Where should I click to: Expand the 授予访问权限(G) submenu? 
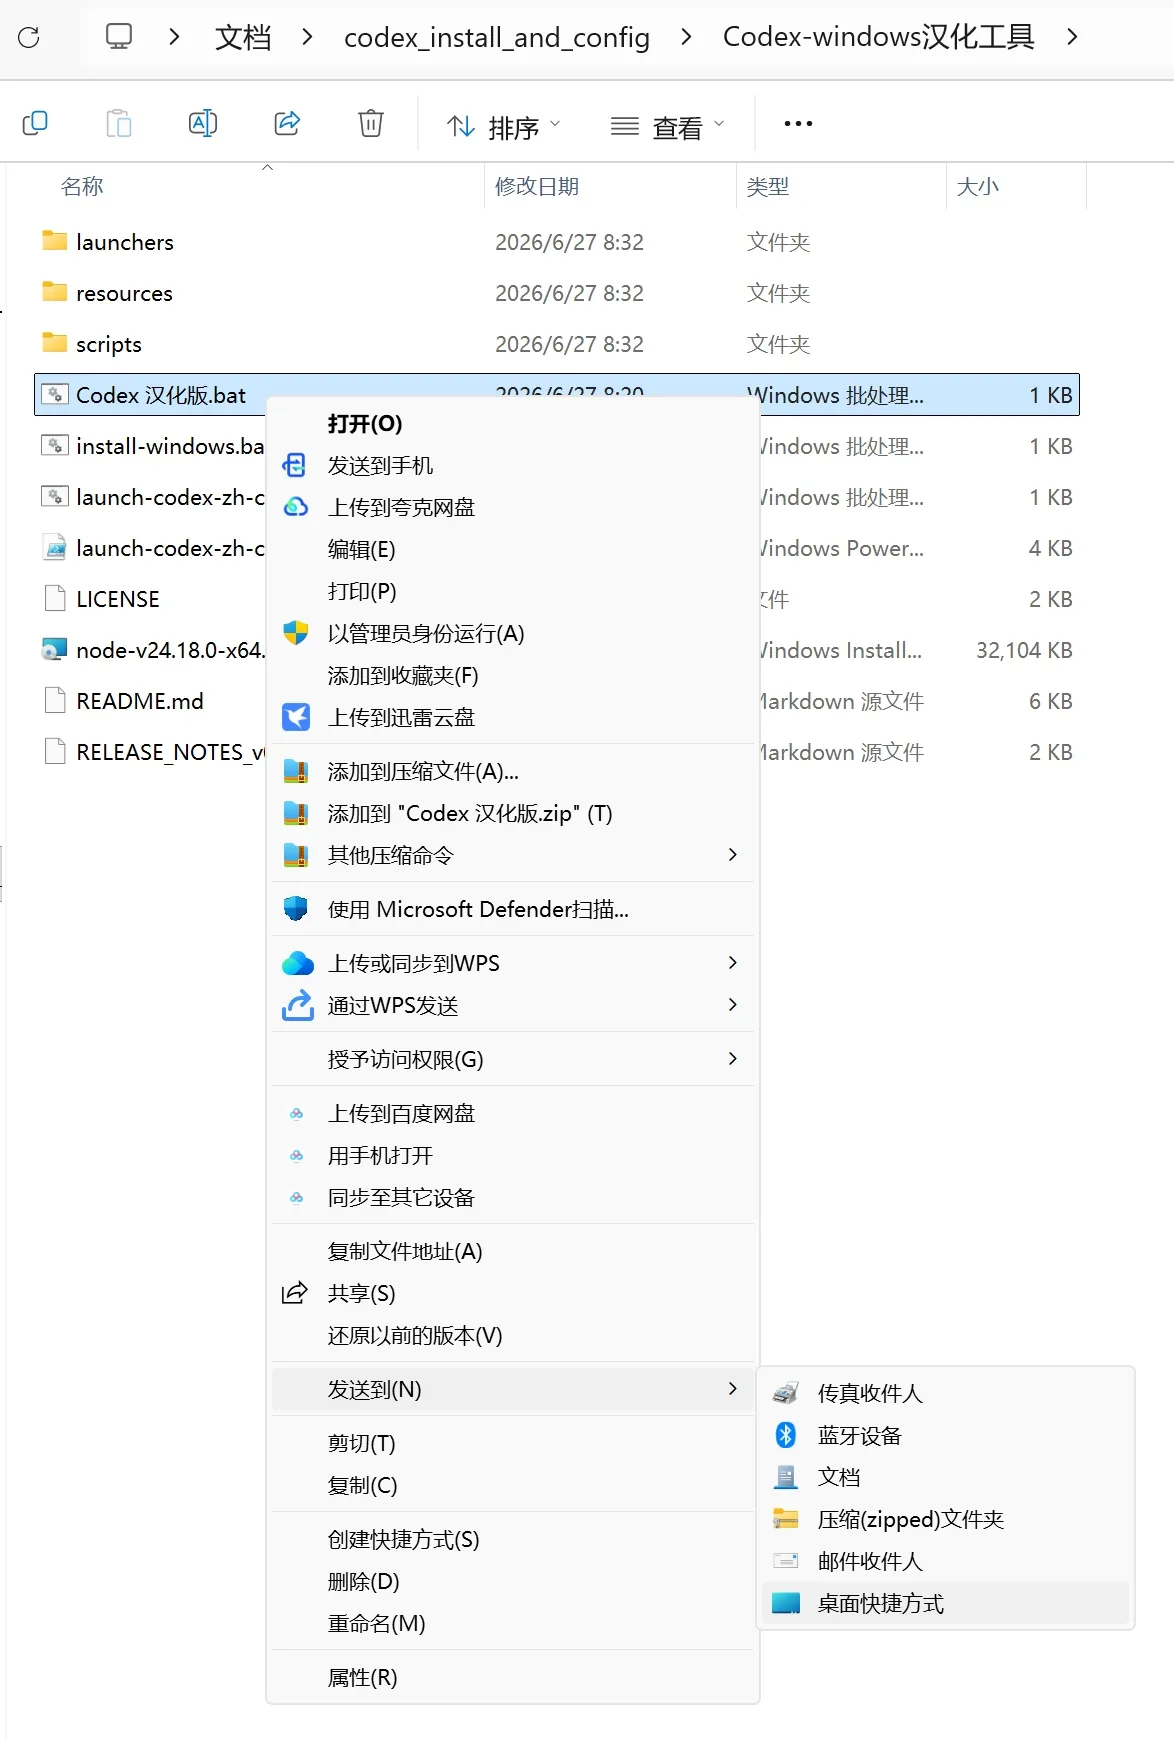pos(733,1059)
